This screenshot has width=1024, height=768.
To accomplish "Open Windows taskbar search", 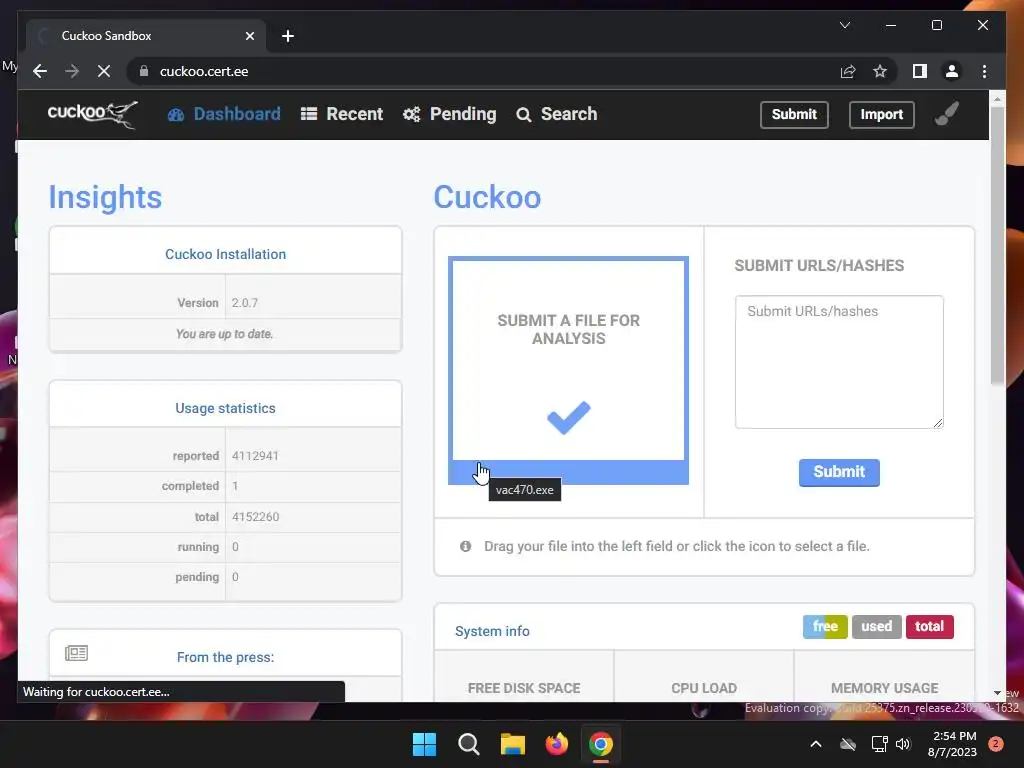I will click(468, 744).
